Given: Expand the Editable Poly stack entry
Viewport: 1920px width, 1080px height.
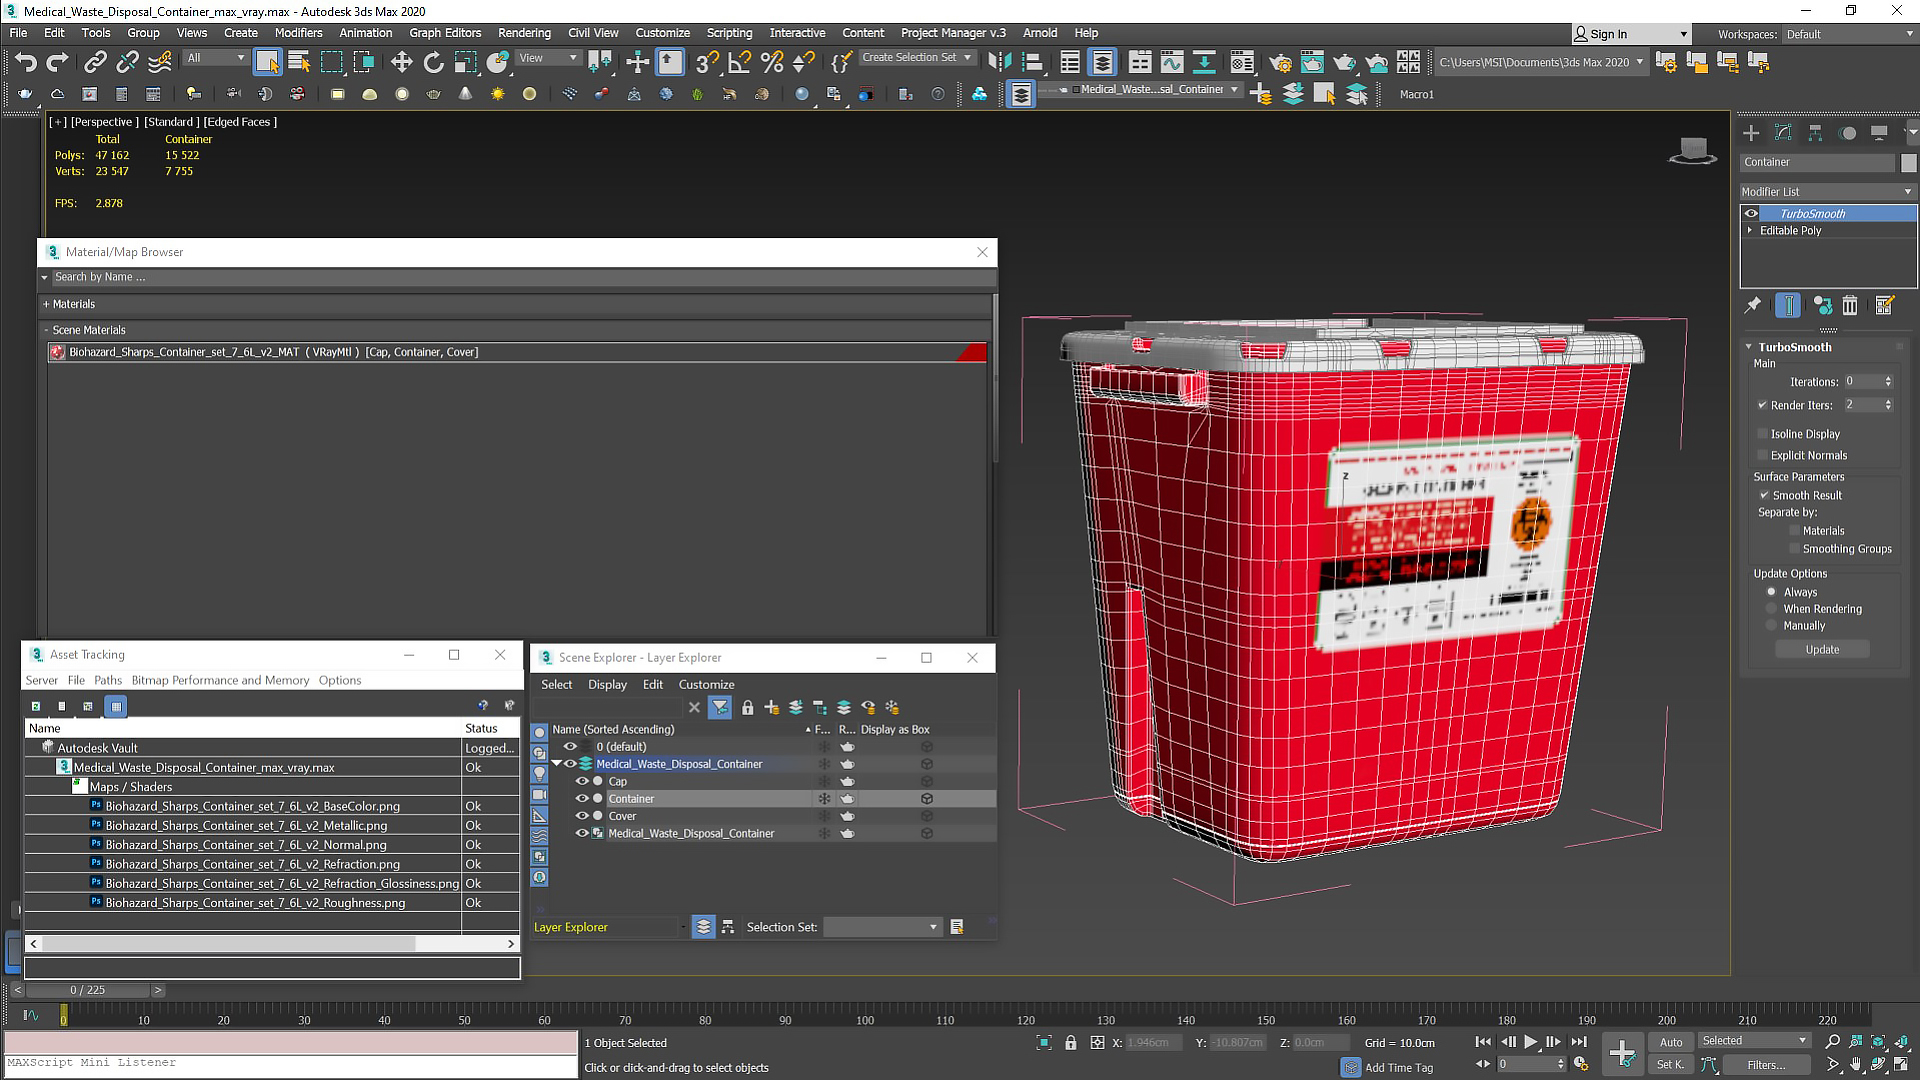Looking at the screenshot, I should [x=1750, y=230].
